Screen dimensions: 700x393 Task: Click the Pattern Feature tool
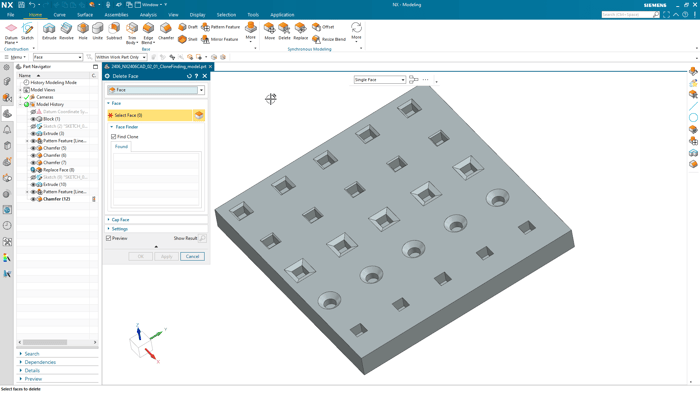pyautogui.click(x=221, y=27)
